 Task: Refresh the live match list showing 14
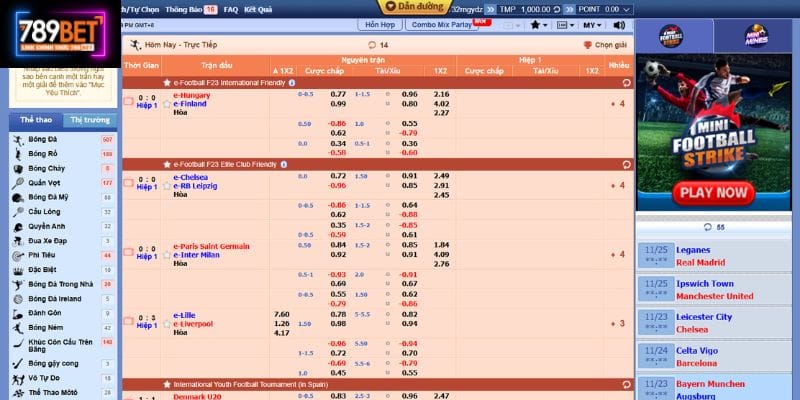(371, 45)
